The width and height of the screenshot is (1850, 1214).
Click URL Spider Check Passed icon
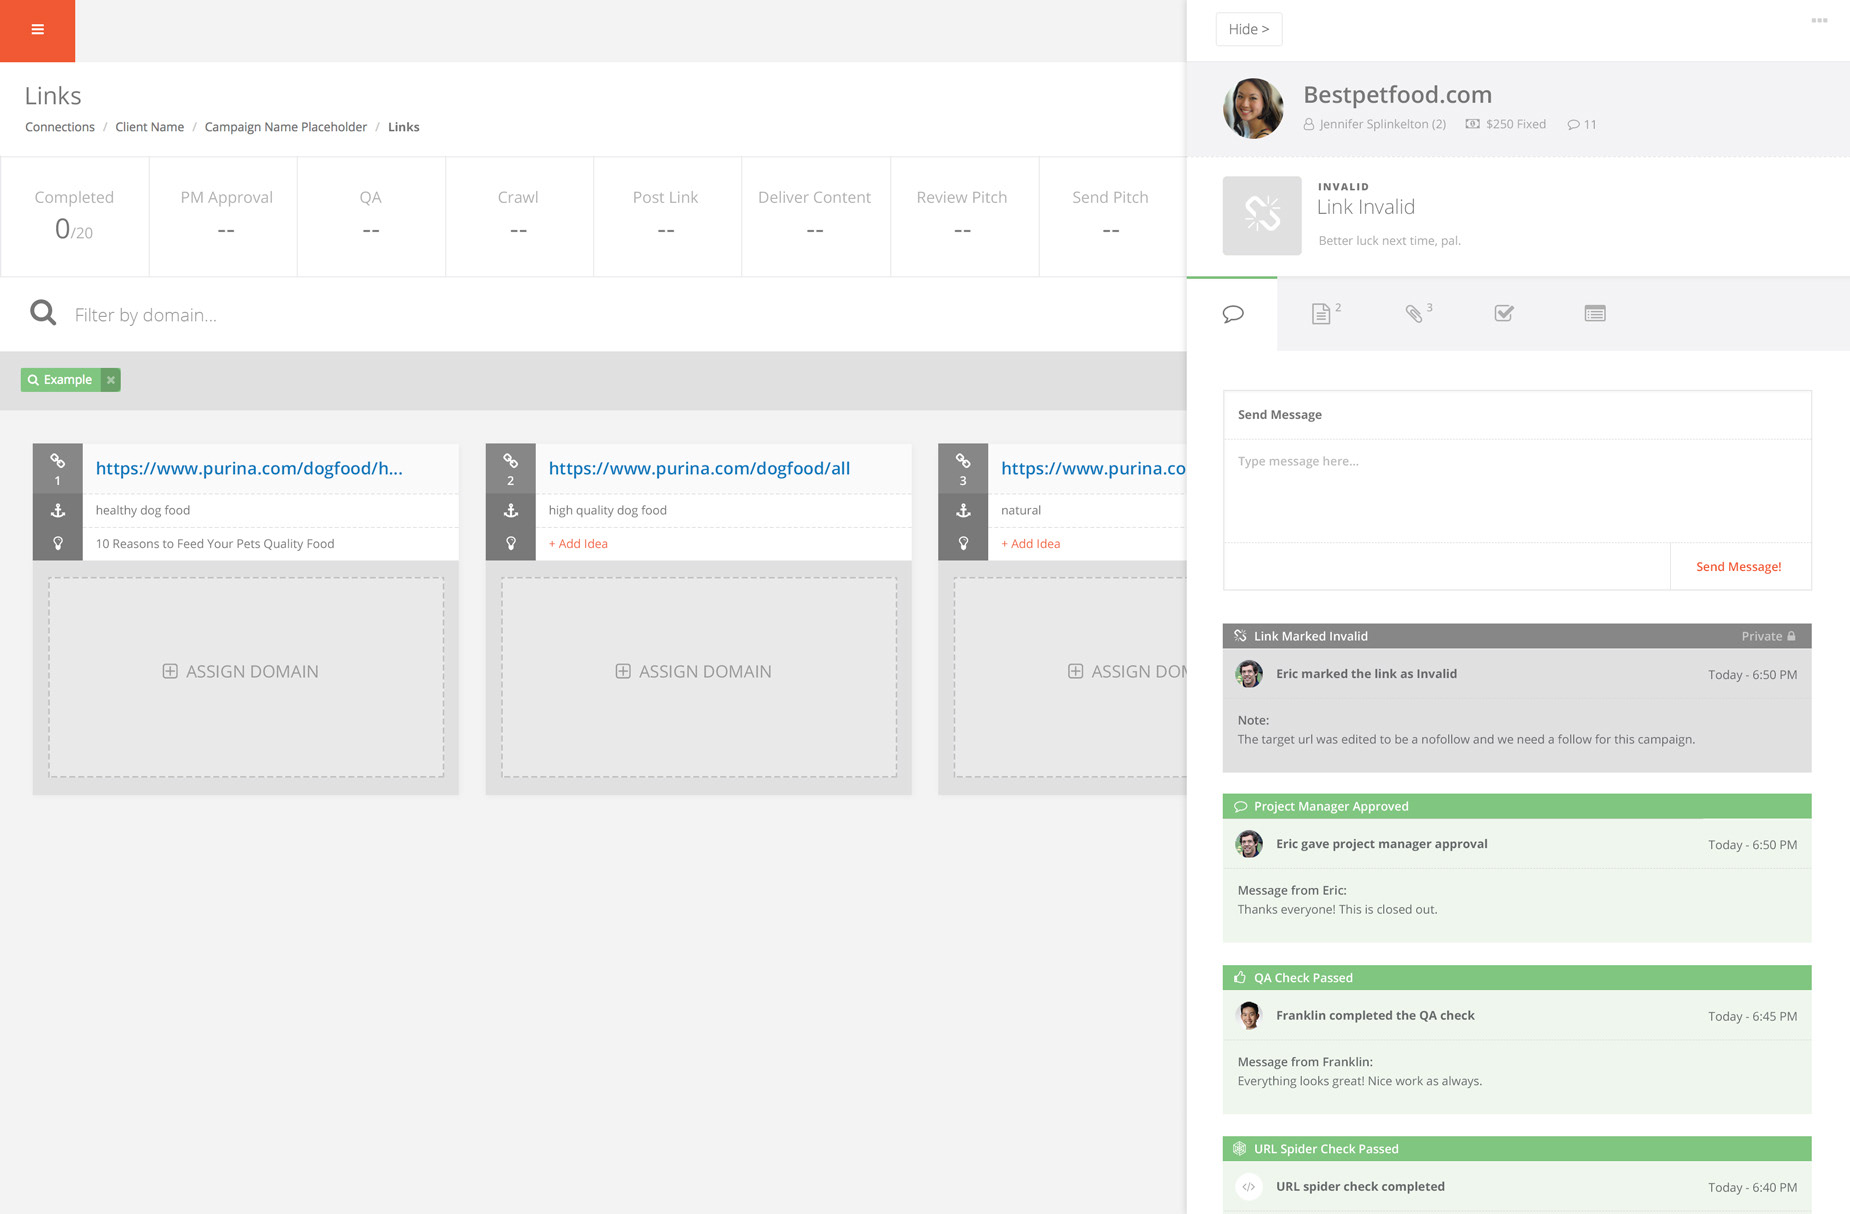pos(1240,1148)
